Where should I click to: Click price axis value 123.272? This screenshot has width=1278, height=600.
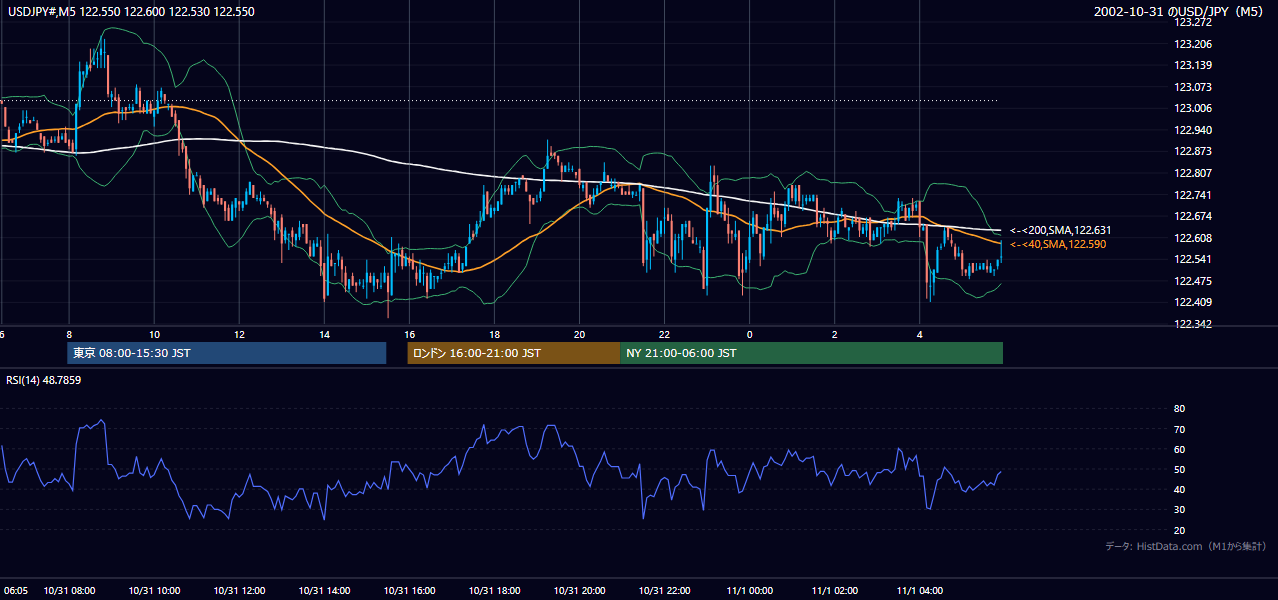tap(1193, 22)
